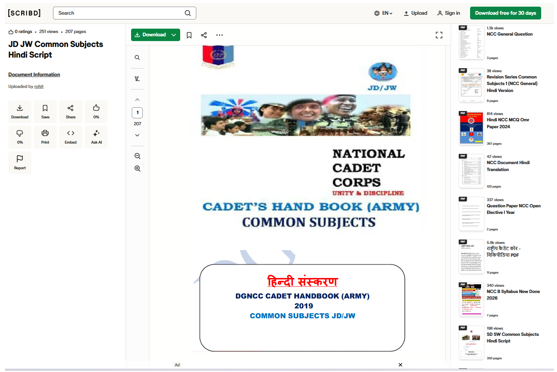
Task: Click thumbnail of NCC General Question
Action: click(471, 42)
